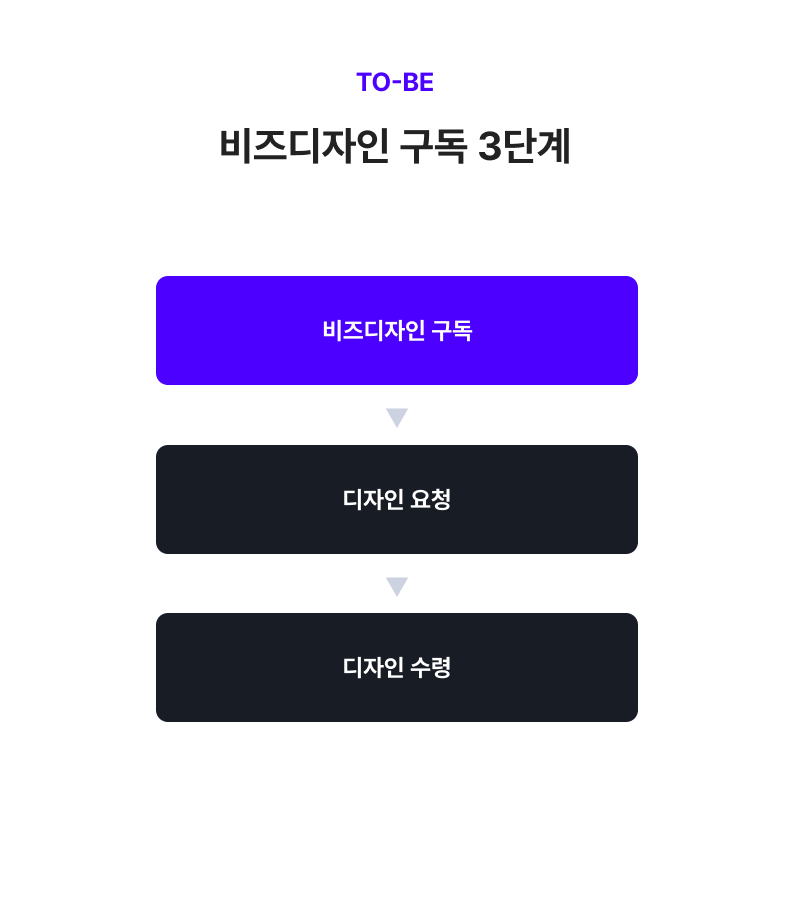Screen dimensions: 794x906
Task: Click the triangle below the 디자인 요청 box
Action: [397, 586]
